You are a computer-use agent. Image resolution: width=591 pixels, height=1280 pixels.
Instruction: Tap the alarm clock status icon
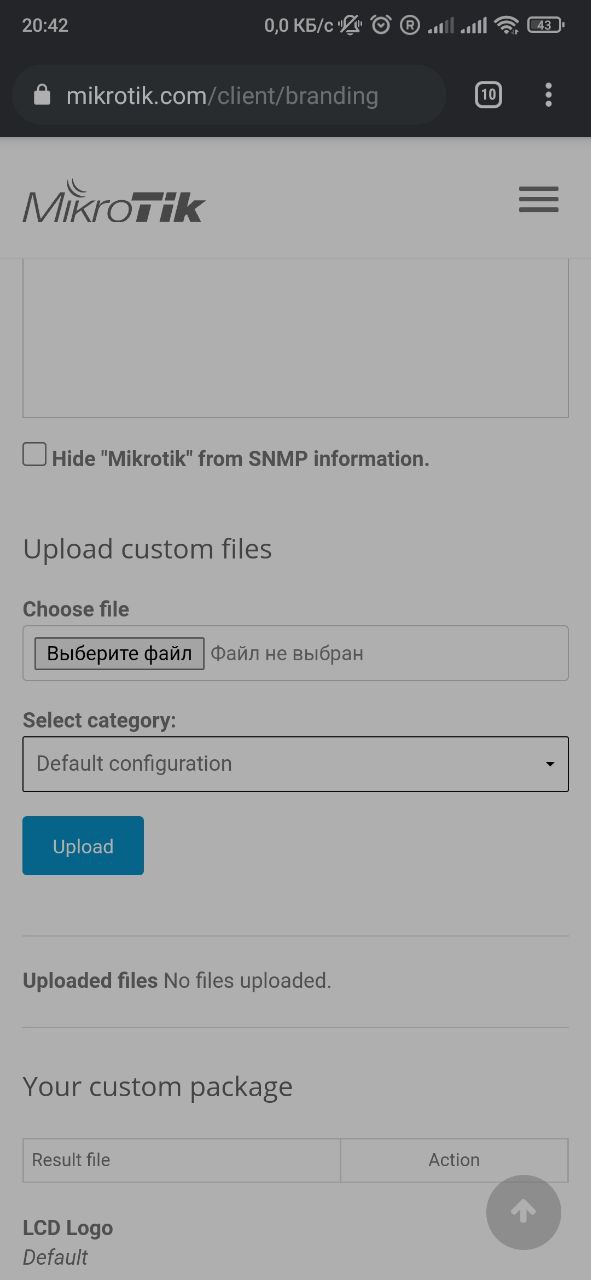(x=380, y=25)
